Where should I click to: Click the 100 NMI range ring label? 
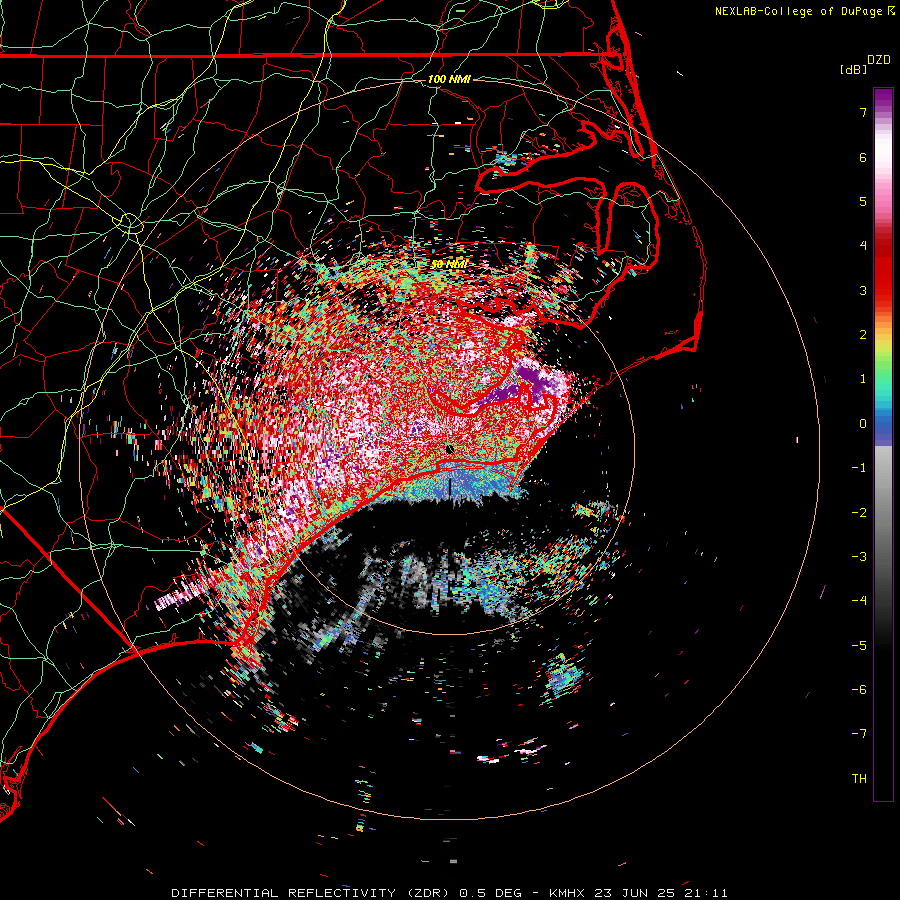[449, 79]
